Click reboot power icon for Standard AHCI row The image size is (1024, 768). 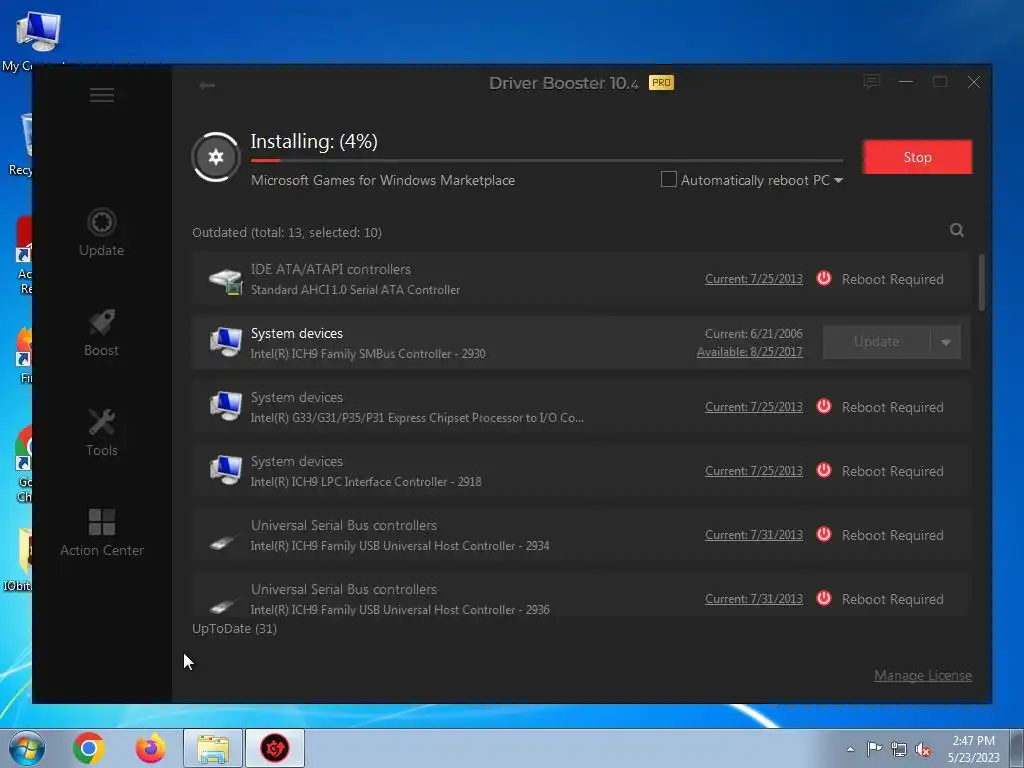[x=824, y=278]
